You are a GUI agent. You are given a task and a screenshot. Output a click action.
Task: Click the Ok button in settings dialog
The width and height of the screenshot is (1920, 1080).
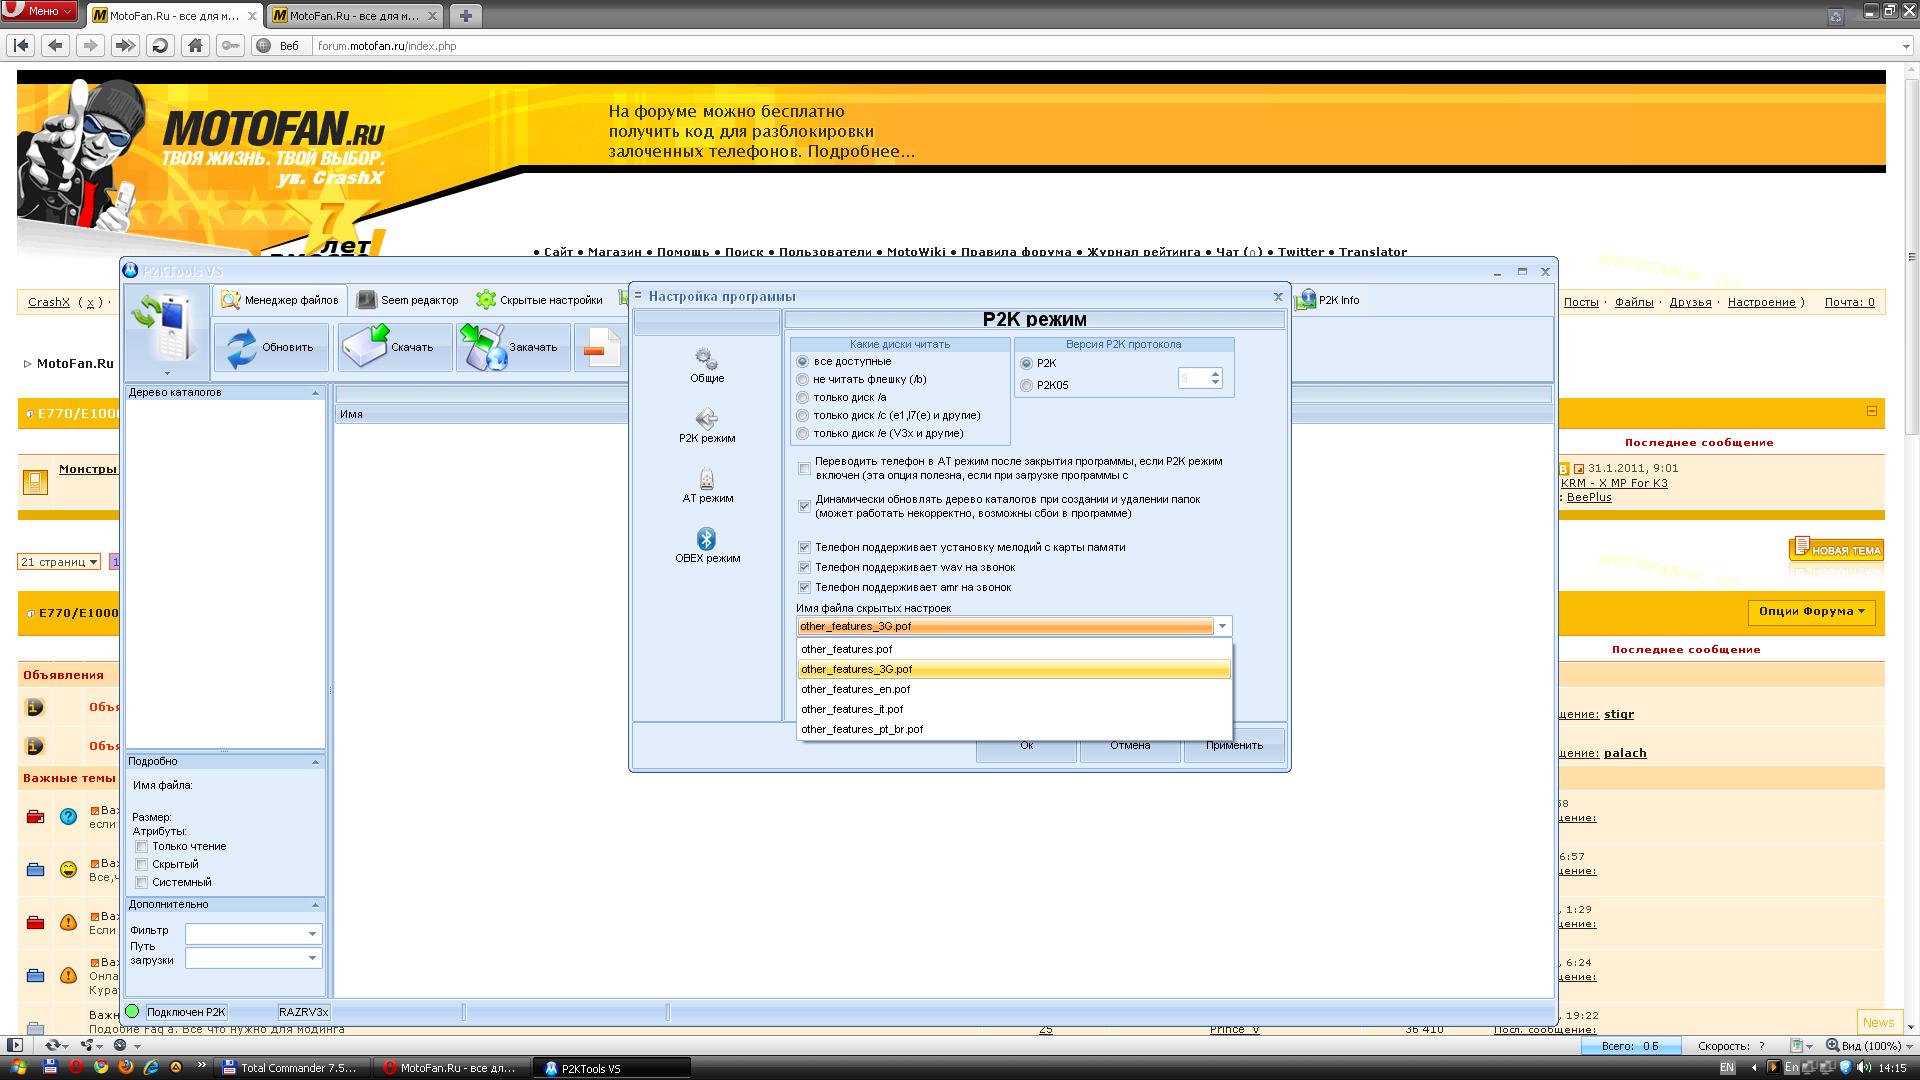[1027, 745]
